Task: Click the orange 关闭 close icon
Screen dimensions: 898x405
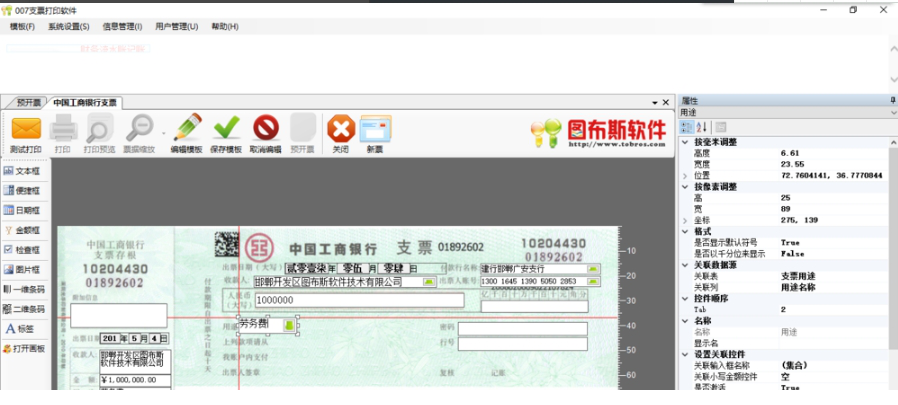Action: pos(341,128)
